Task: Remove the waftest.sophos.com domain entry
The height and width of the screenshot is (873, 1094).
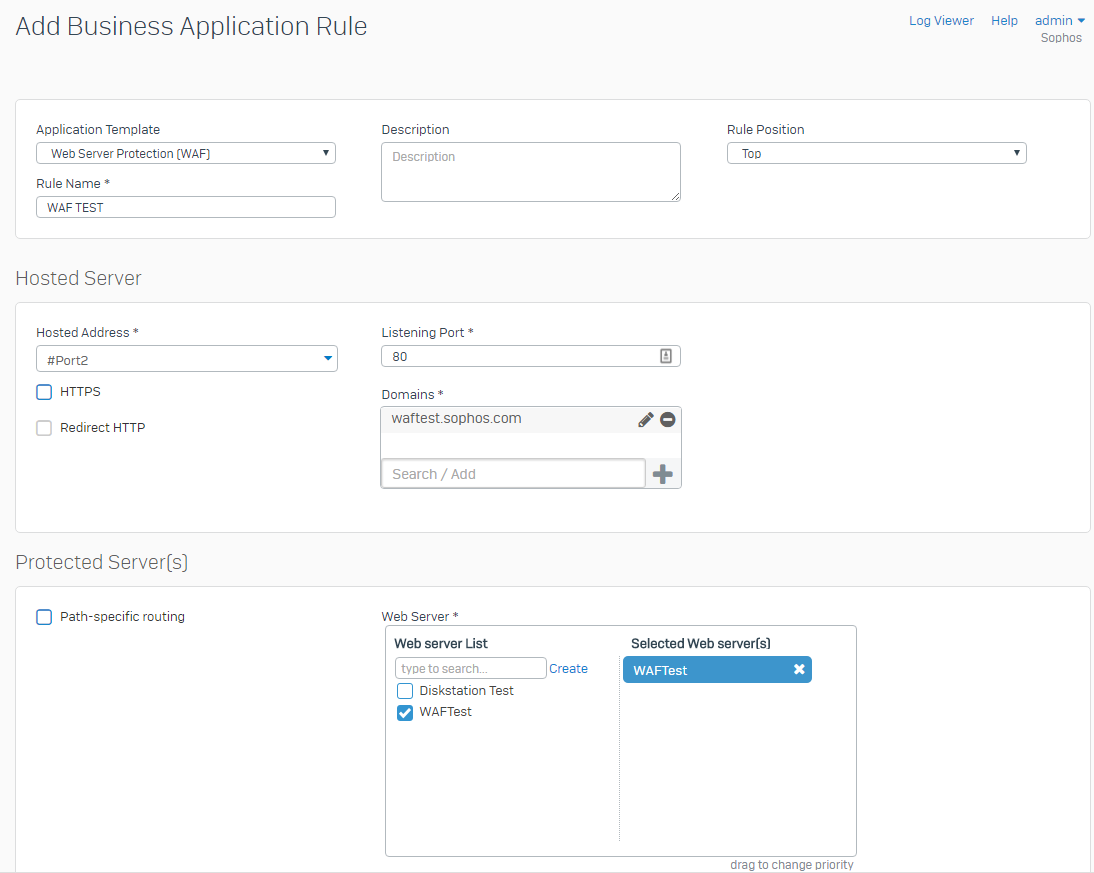Action: coord(668,419)
